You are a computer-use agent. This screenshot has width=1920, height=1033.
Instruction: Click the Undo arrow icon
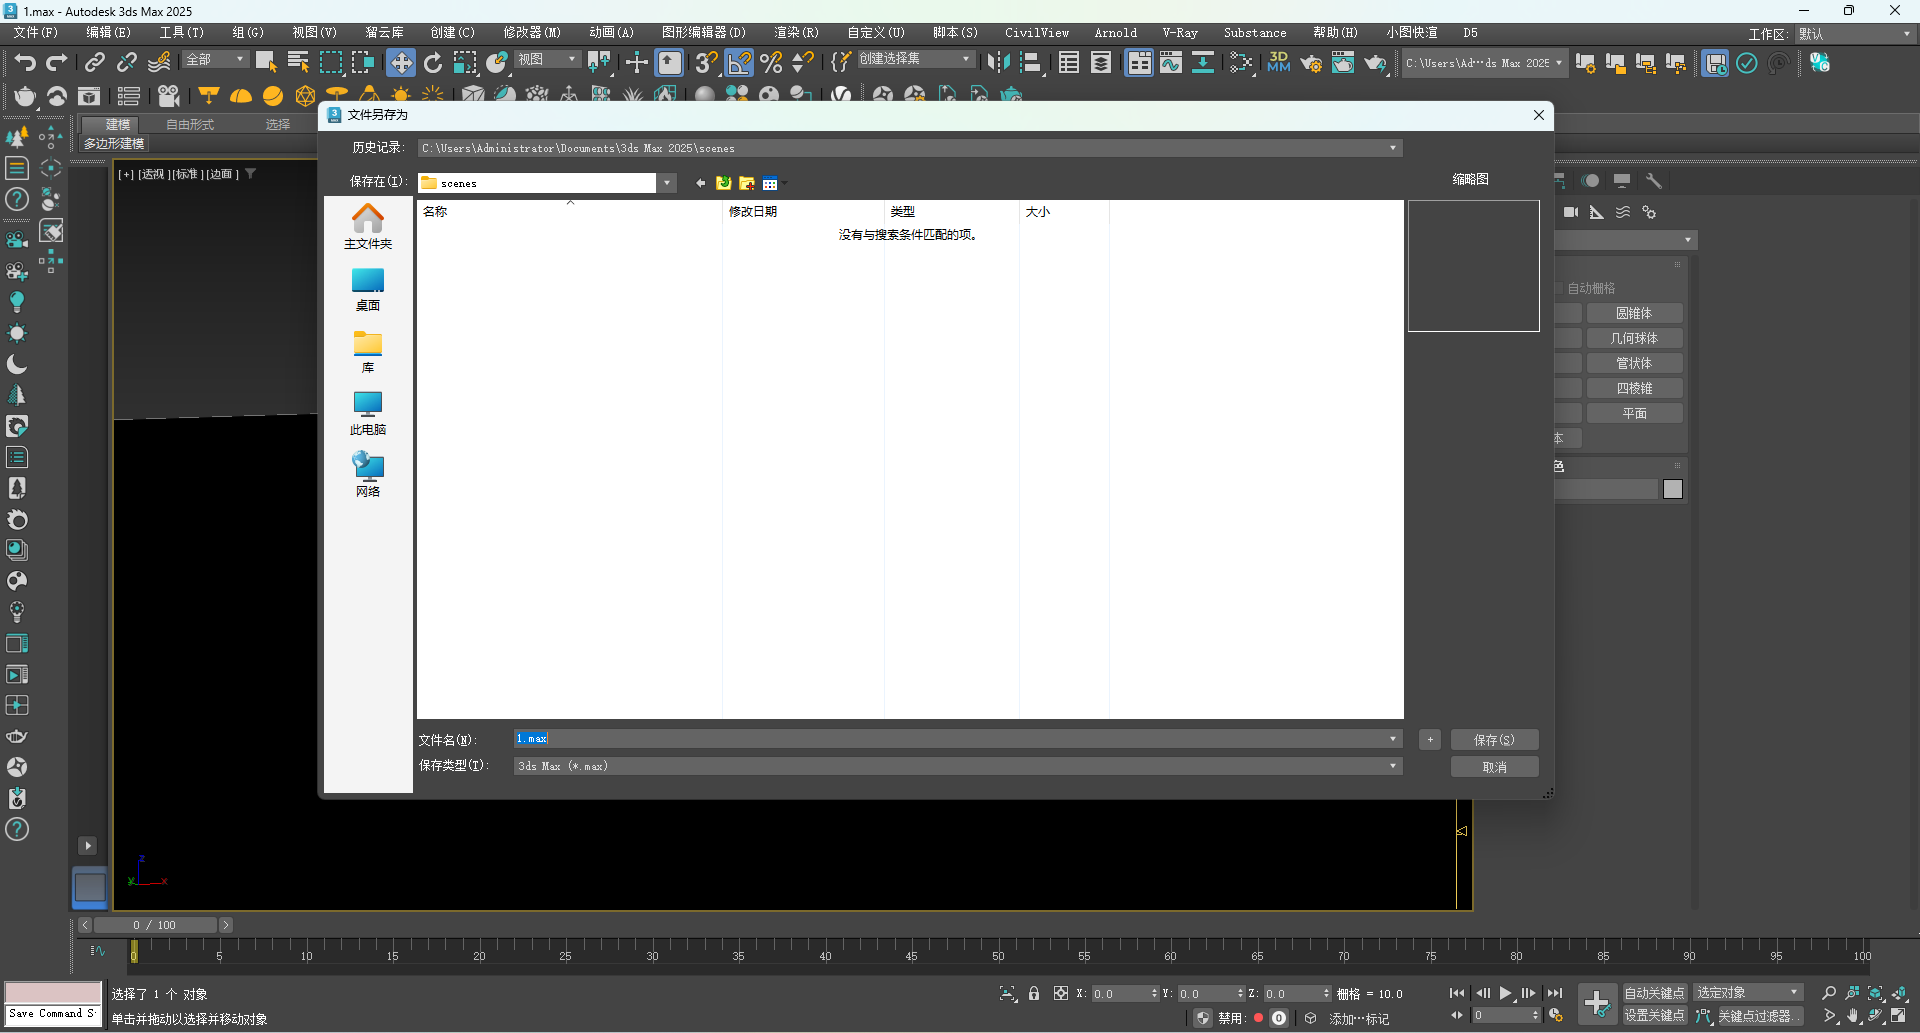pyautogui.click(x=25, y=63)
